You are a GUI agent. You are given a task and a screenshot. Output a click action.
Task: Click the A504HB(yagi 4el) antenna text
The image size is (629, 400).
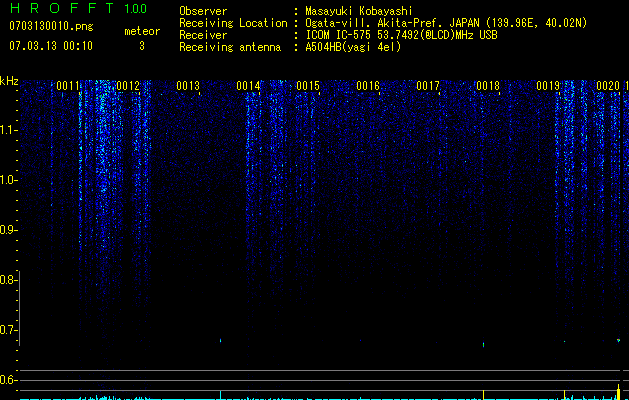[353, 47]
